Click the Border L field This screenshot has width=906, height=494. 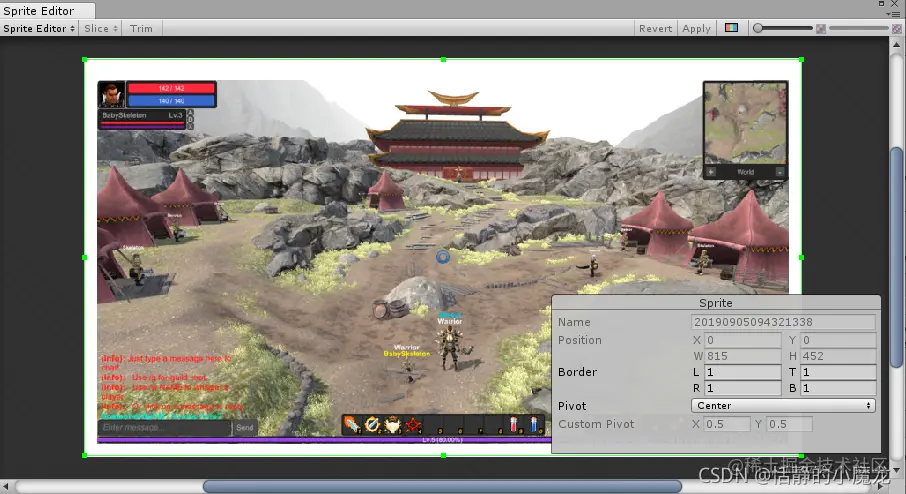pyautogui.click(x=742, y=372)
